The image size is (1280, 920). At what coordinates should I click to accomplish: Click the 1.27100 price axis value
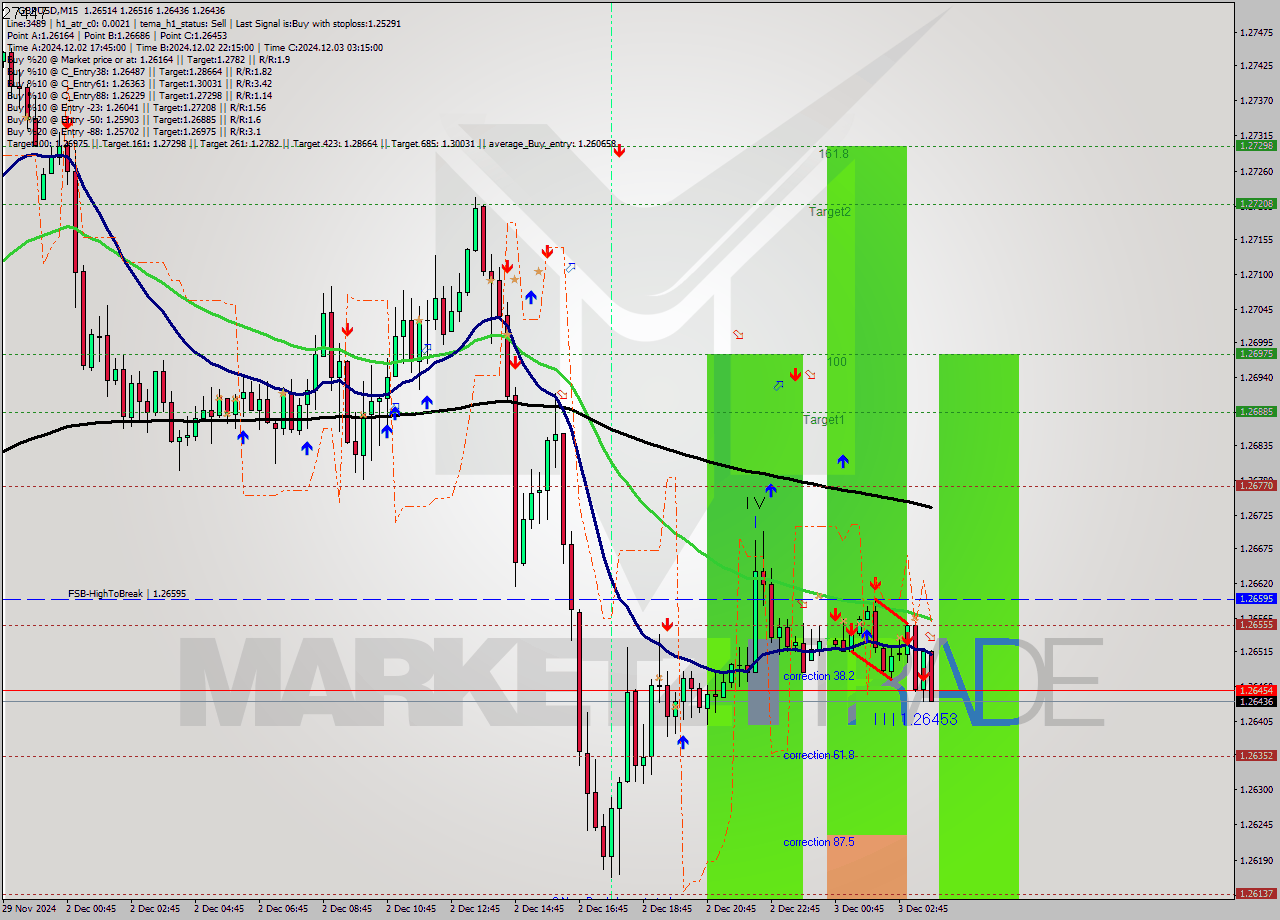pyautogui.click(x=1255, y=275)
